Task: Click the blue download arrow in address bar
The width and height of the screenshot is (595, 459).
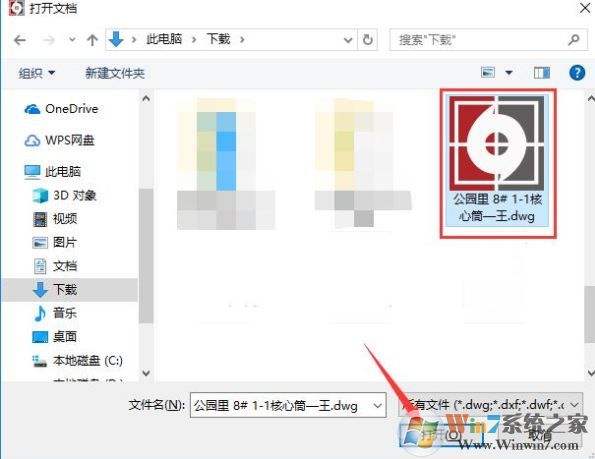Action: point(116,39)
